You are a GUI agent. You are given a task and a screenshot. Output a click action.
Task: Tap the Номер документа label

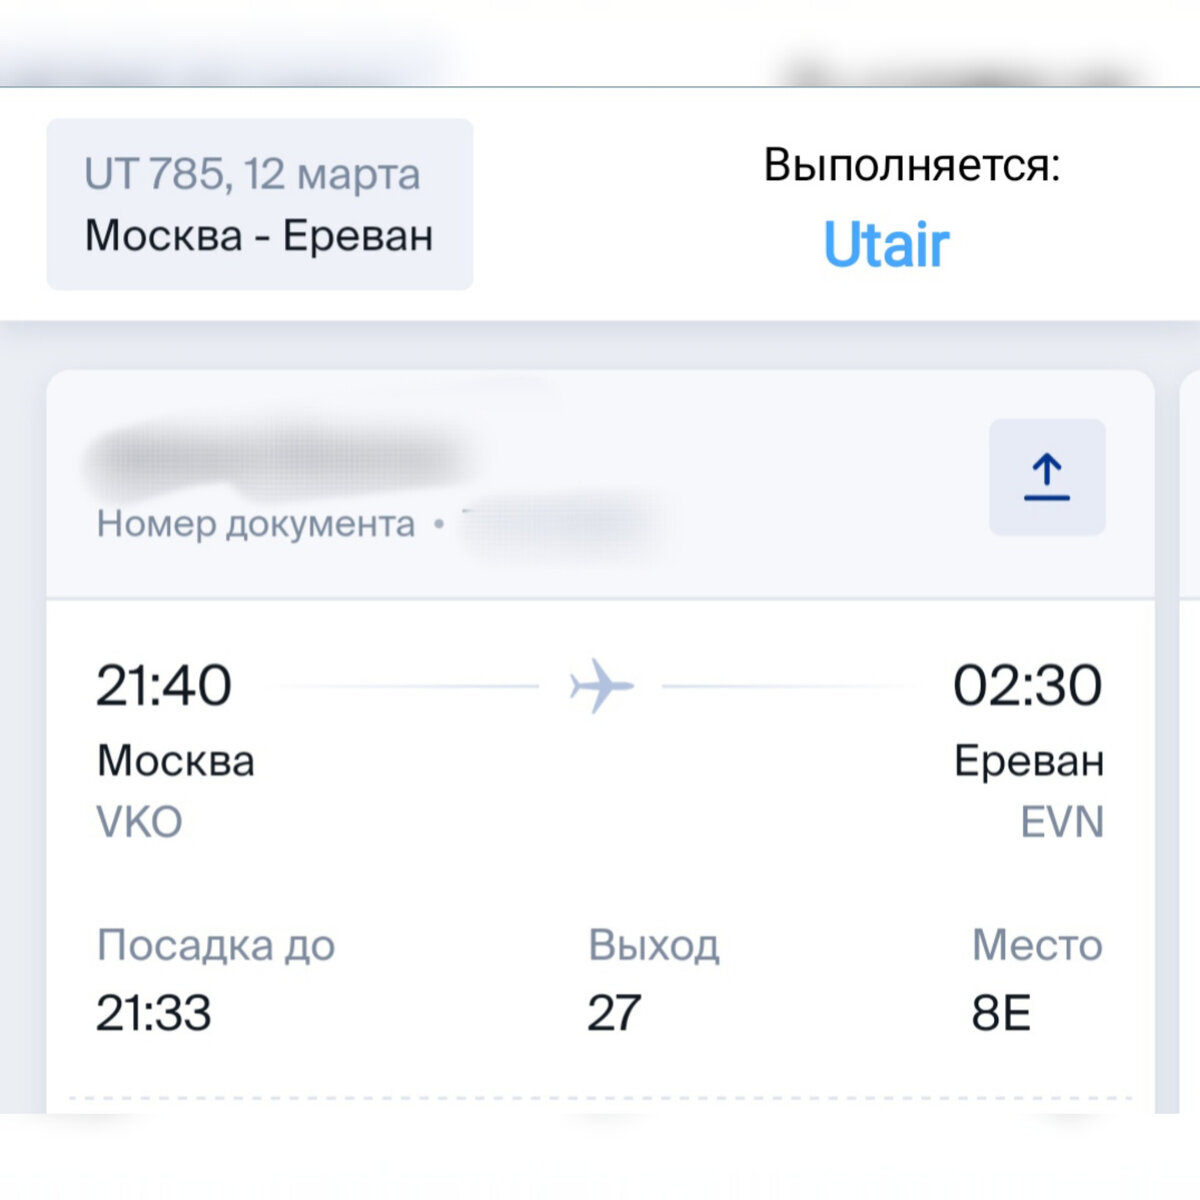[x=256, y=523]
